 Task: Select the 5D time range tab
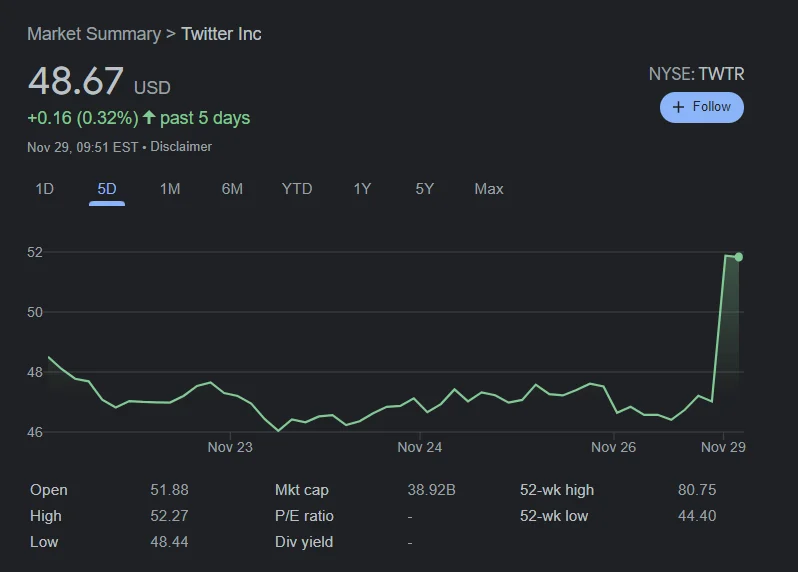(x=107, y=189)
